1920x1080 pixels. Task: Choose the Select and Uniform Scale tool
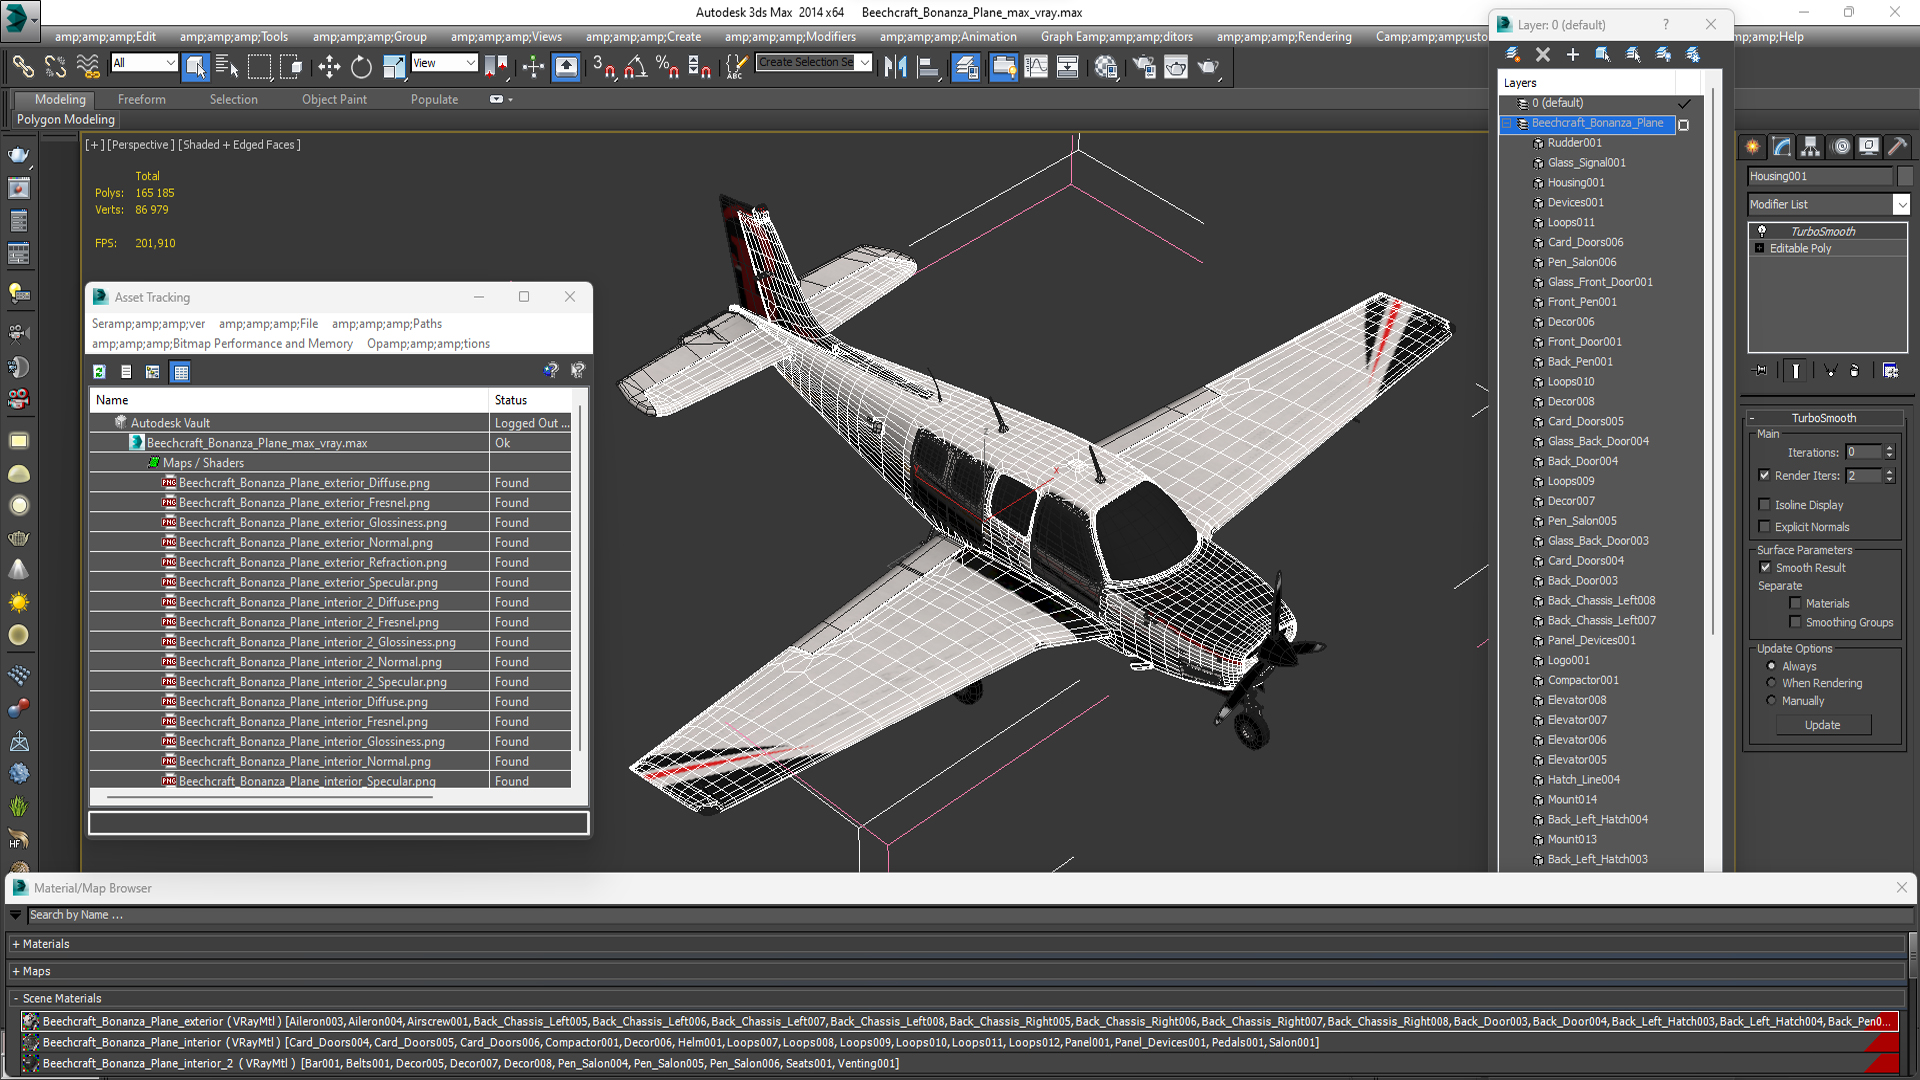(x=394, y=67)
